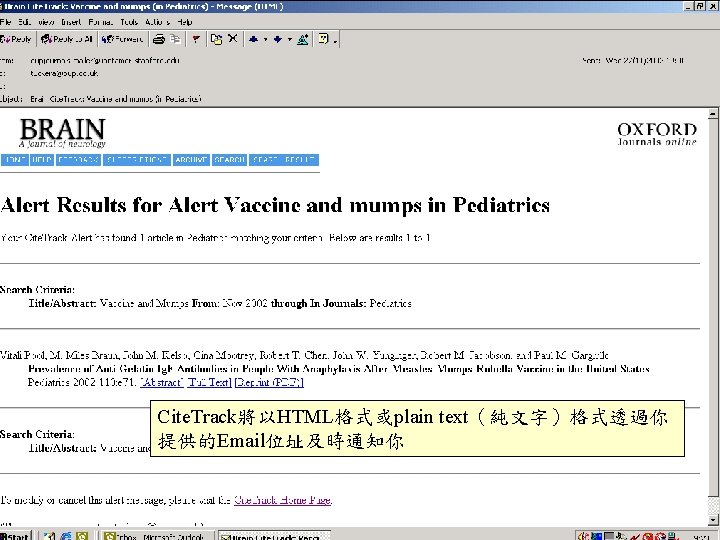Click Reply to All in toolbar
This screenshot has height=540, width=720.
click(x=67, y=39)
